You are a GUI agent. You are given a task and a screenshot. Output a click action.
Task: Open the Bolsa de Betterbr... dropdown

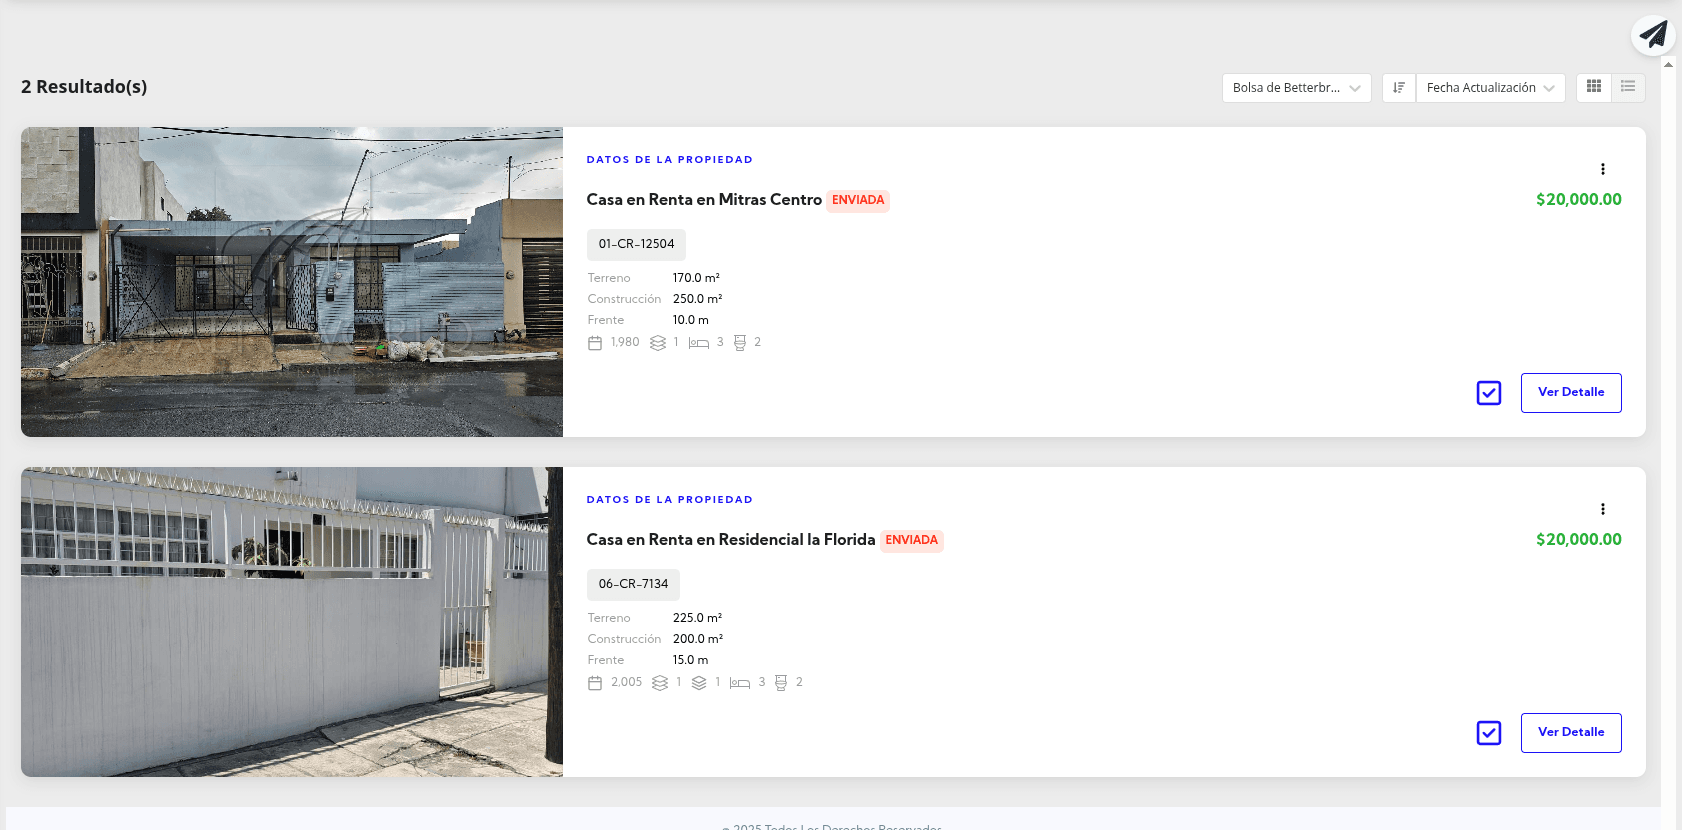pyautogui.click(x=1296, y=88)
